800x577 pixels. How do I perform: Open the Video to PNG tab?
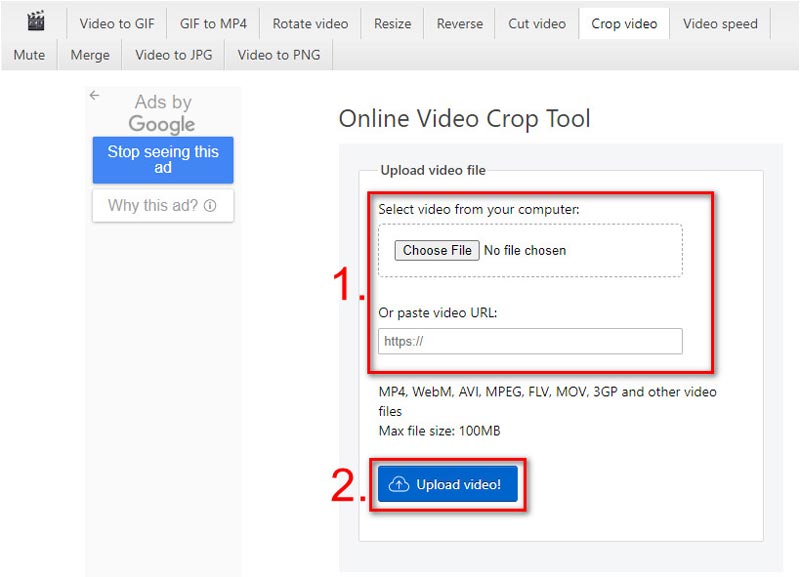click(279, 55)
